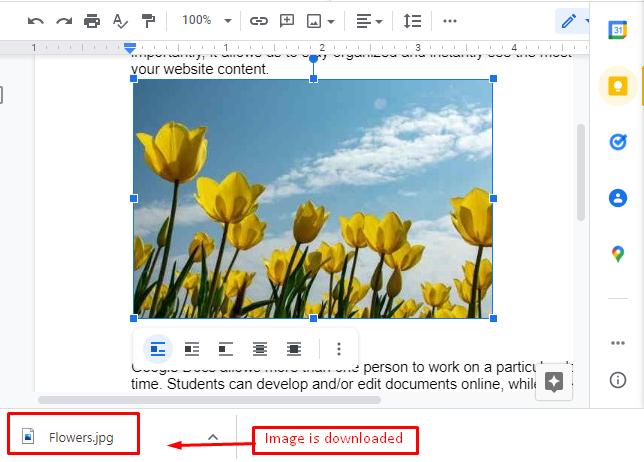Click the vertical scrollbar
The image size is (644, 462).
coord(580,172)
